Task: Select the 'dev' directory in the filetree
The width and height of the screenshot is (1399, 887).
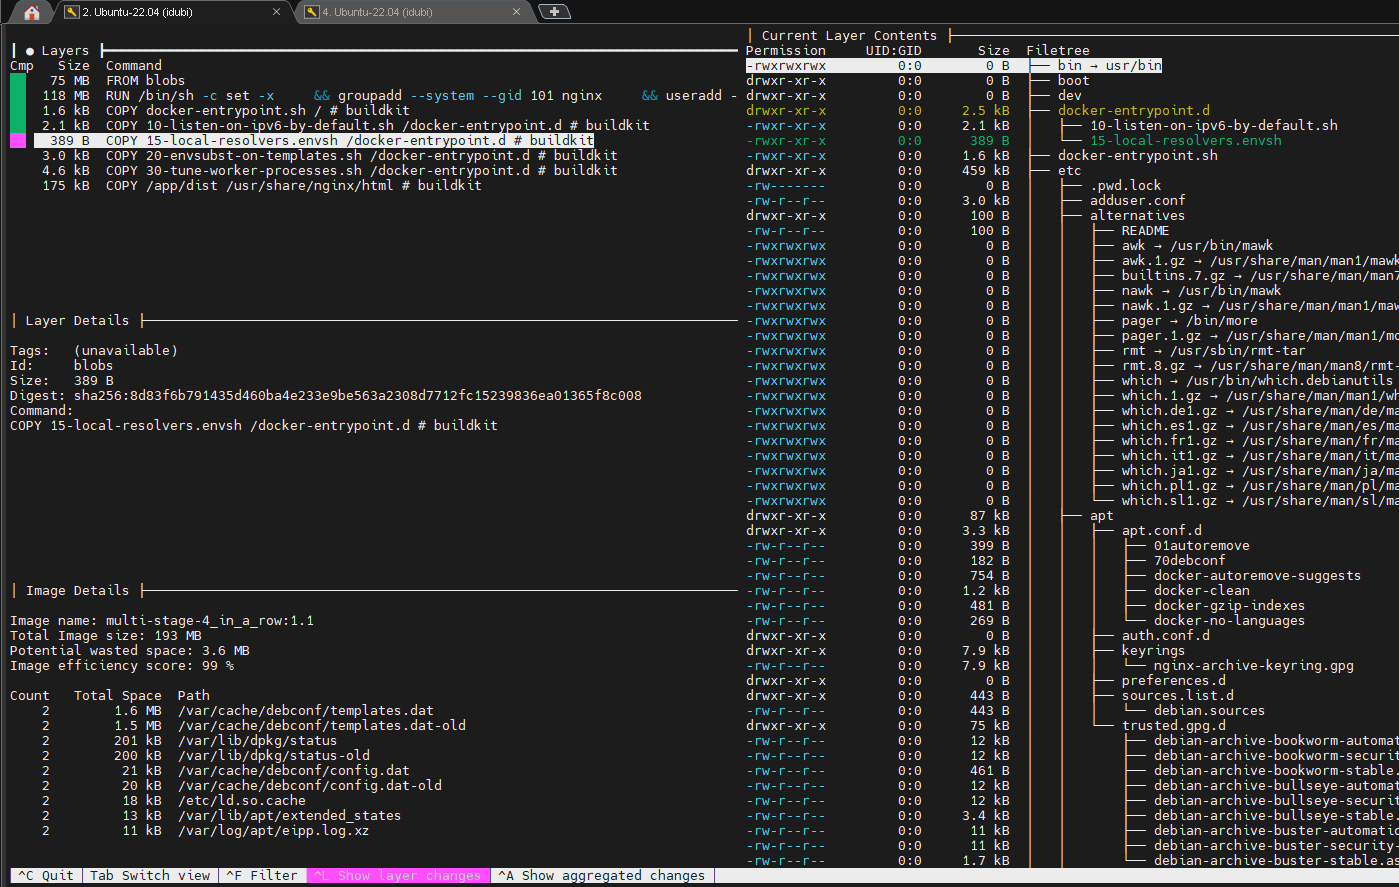Action: pos(1070,95)
